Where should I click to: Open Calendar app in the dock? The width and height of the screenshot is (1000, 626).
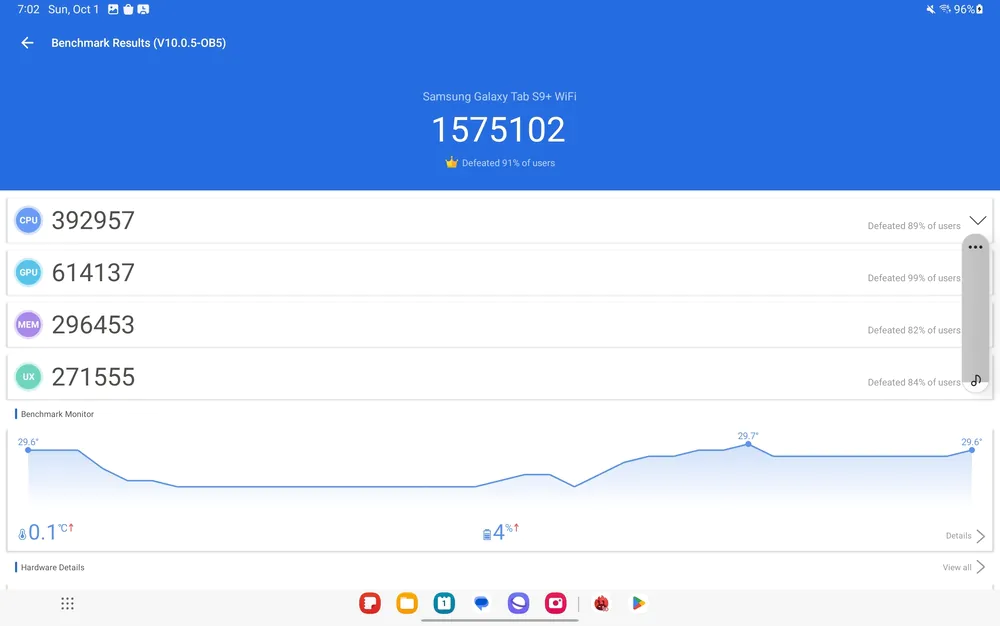pyautogui.click(x=444, y=603)
